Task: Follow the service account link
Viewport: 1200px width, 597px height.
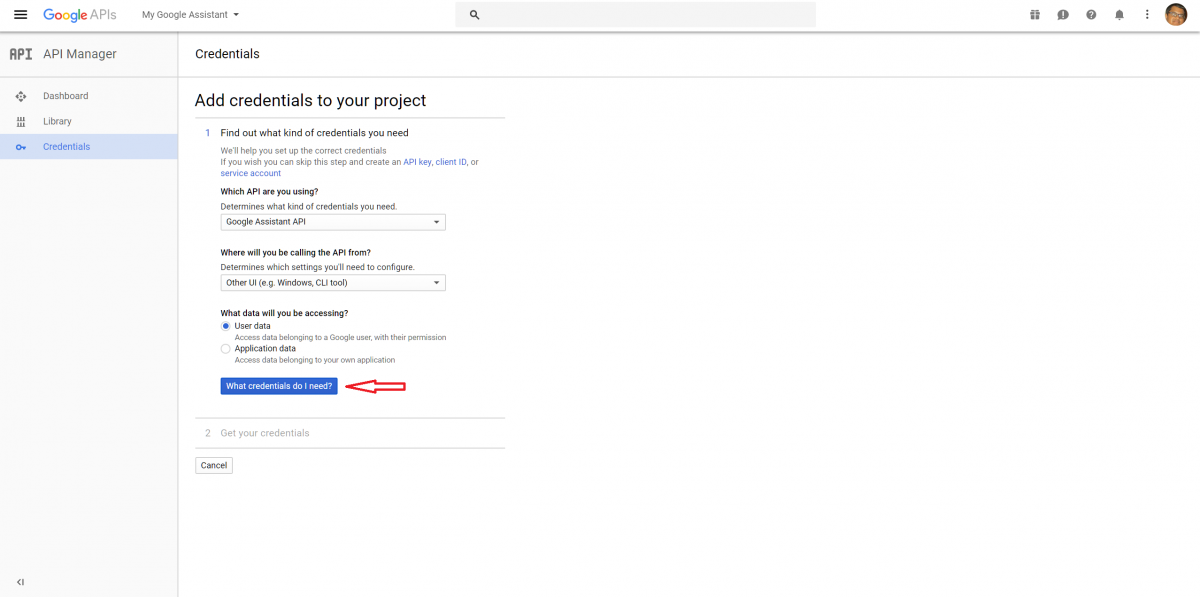Action: click(251, 173)
